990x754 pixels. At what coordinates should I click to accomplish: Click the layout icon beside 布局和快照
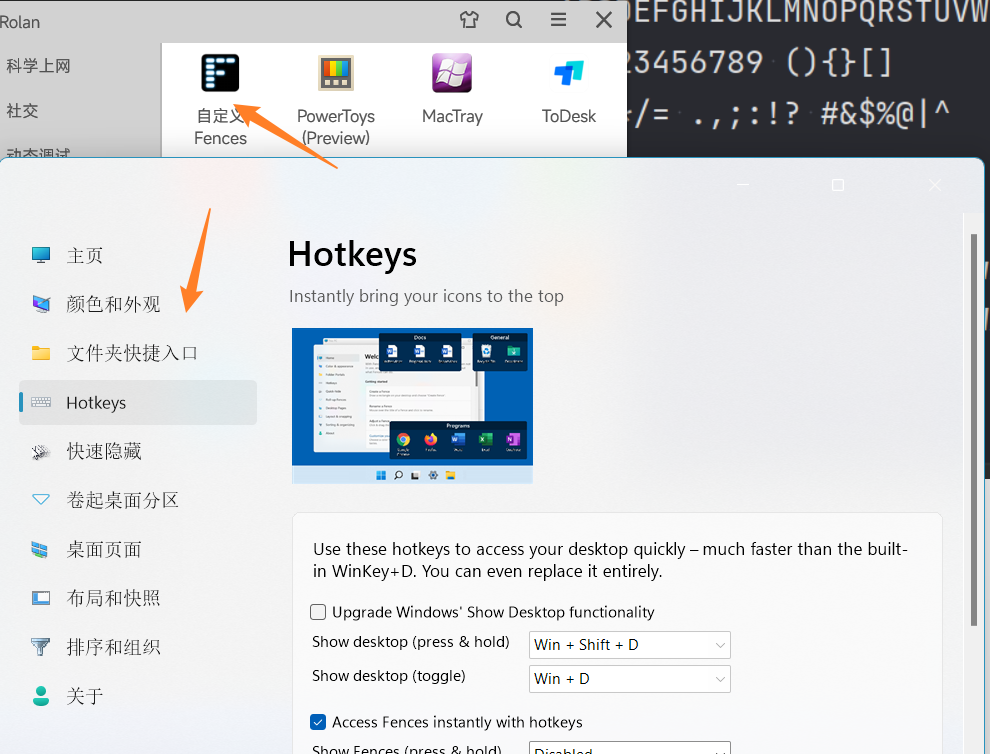coord(41,598)
